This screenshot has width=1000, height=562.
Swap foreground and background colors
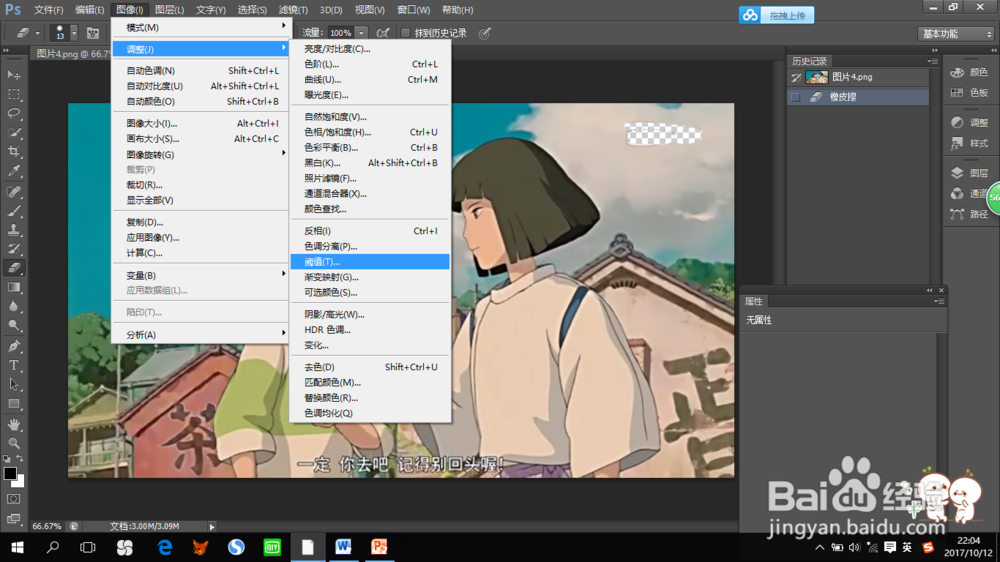(x=20, y=459)
